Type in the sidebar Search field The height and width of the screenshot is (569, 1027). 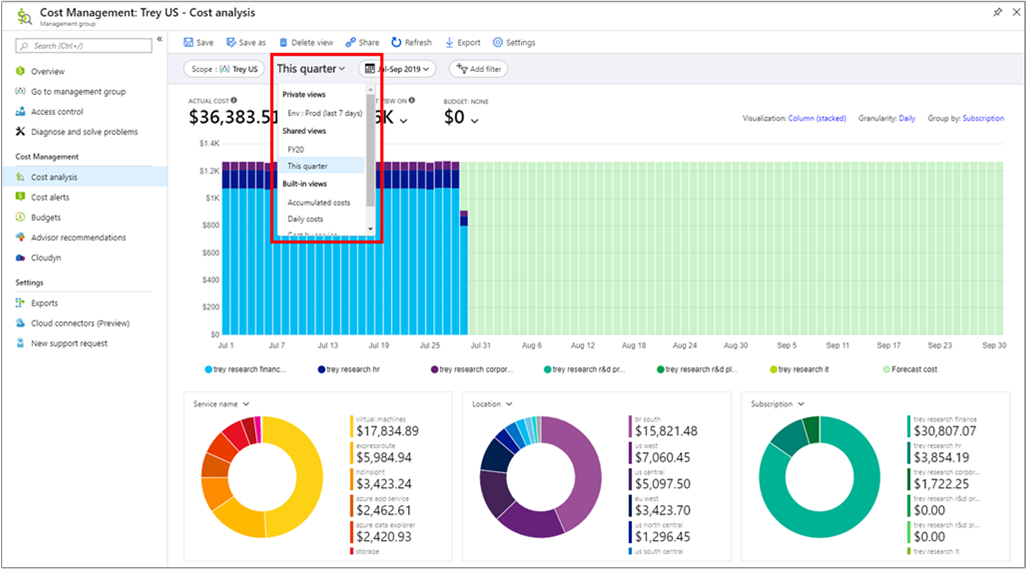point(85,46)
